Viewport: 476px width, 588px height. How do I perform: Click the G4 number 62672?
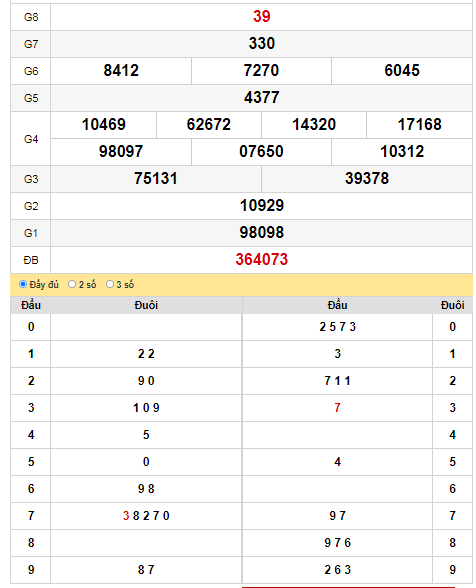click(x=209, y=124)
